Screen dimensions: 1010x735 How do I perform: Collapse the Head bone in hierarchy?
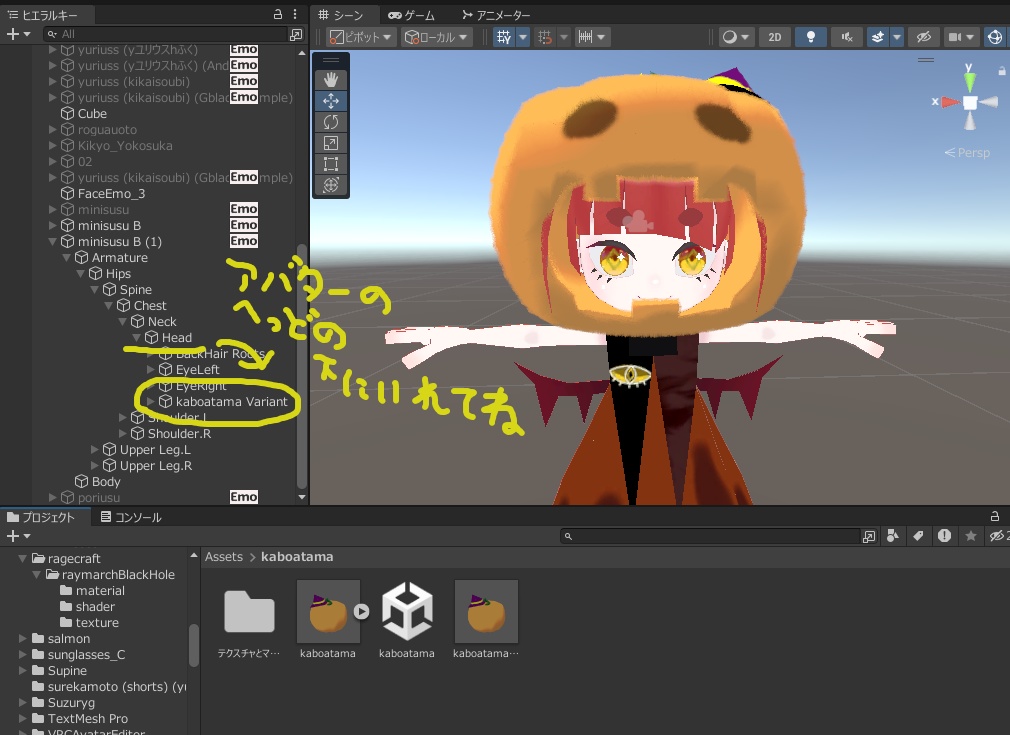pyautogui.click(x=137, y=338)
